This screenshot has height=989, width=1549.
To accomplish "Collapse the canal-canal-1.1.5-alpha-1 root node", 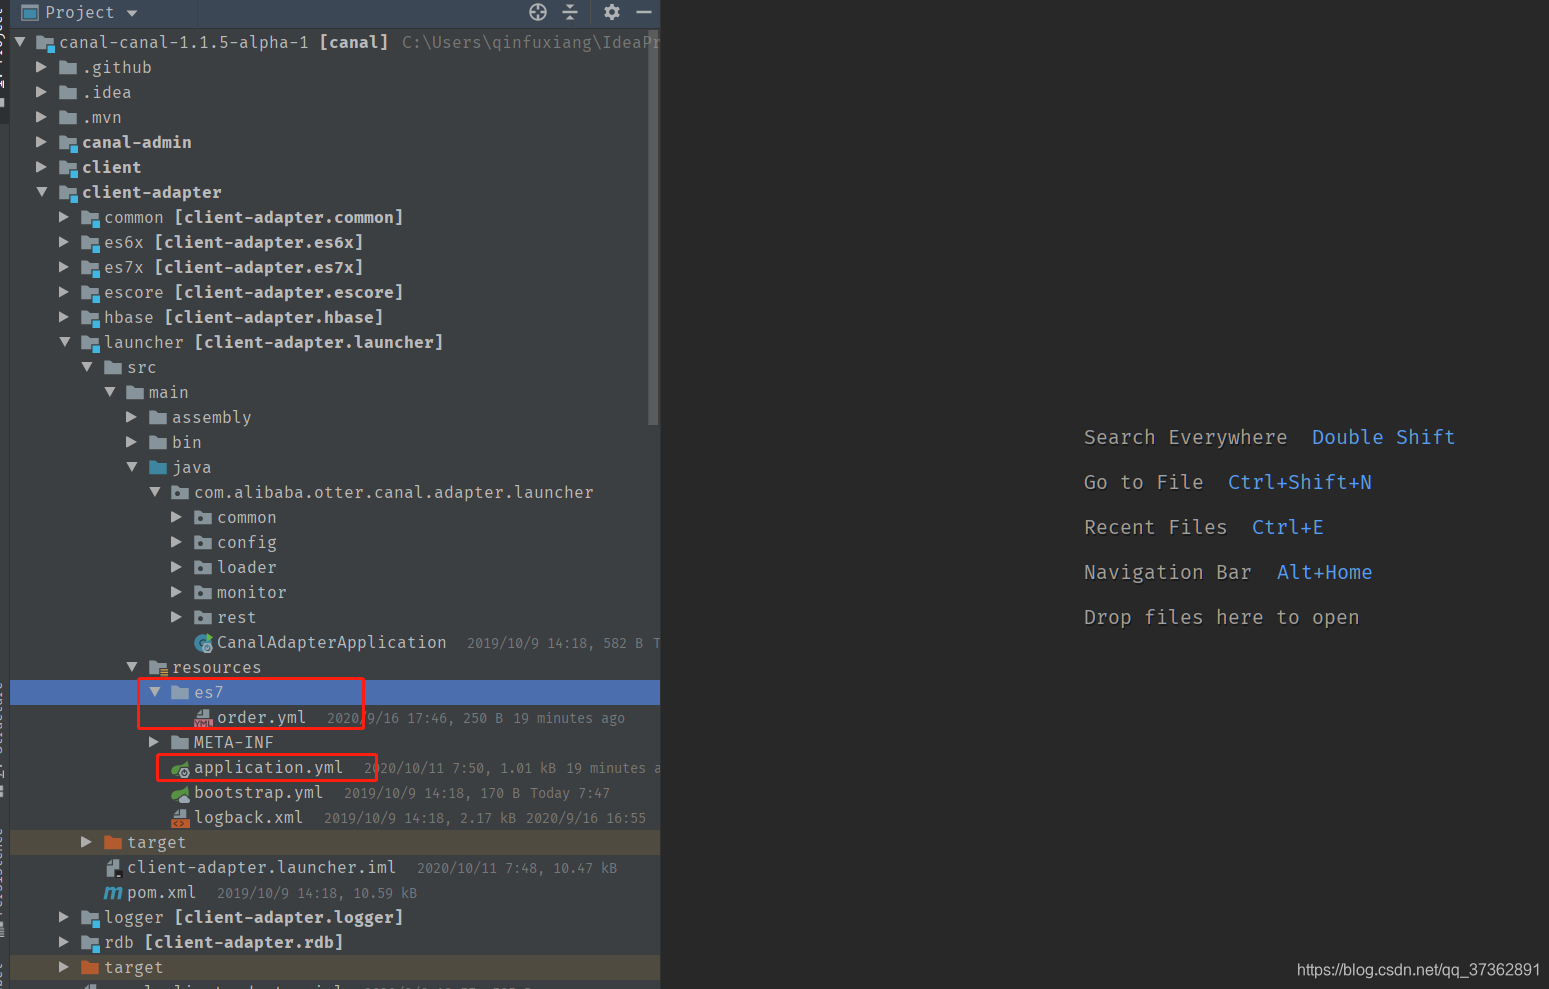I will point(20,42).
